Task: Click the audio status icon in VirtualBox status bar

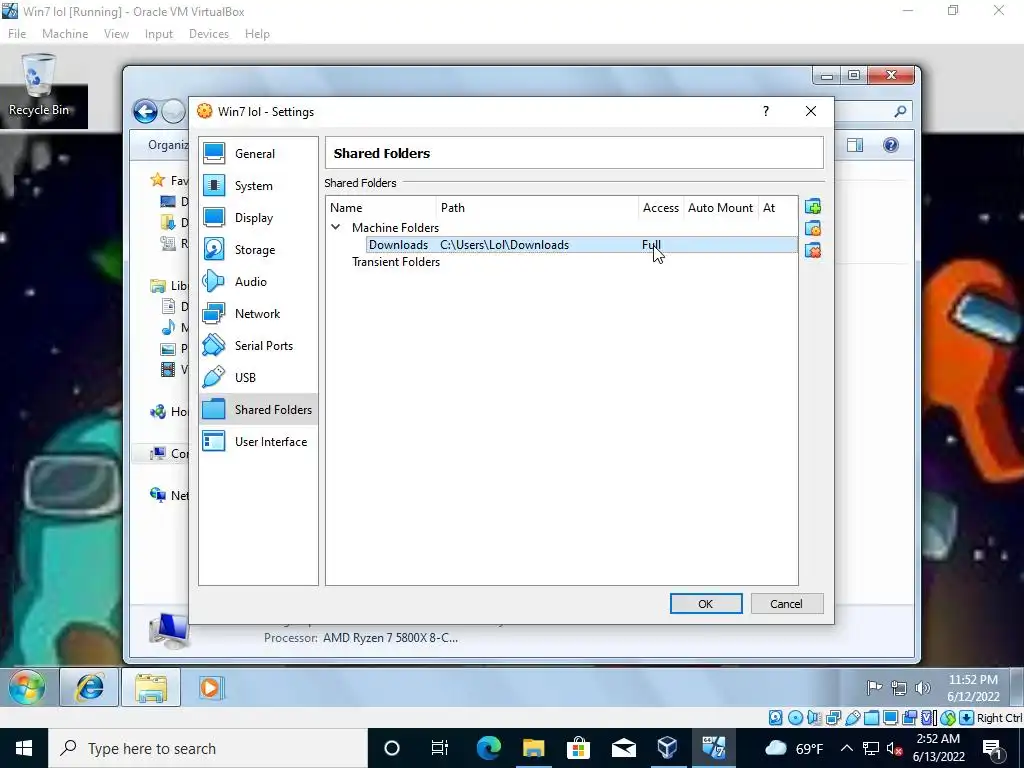Action: tap(814, 718)
